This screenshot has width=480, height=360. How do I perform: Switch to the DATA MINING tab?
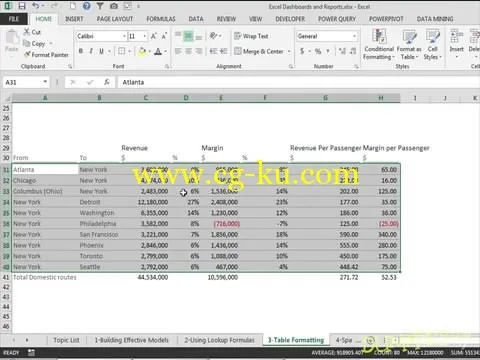point(435,19)
